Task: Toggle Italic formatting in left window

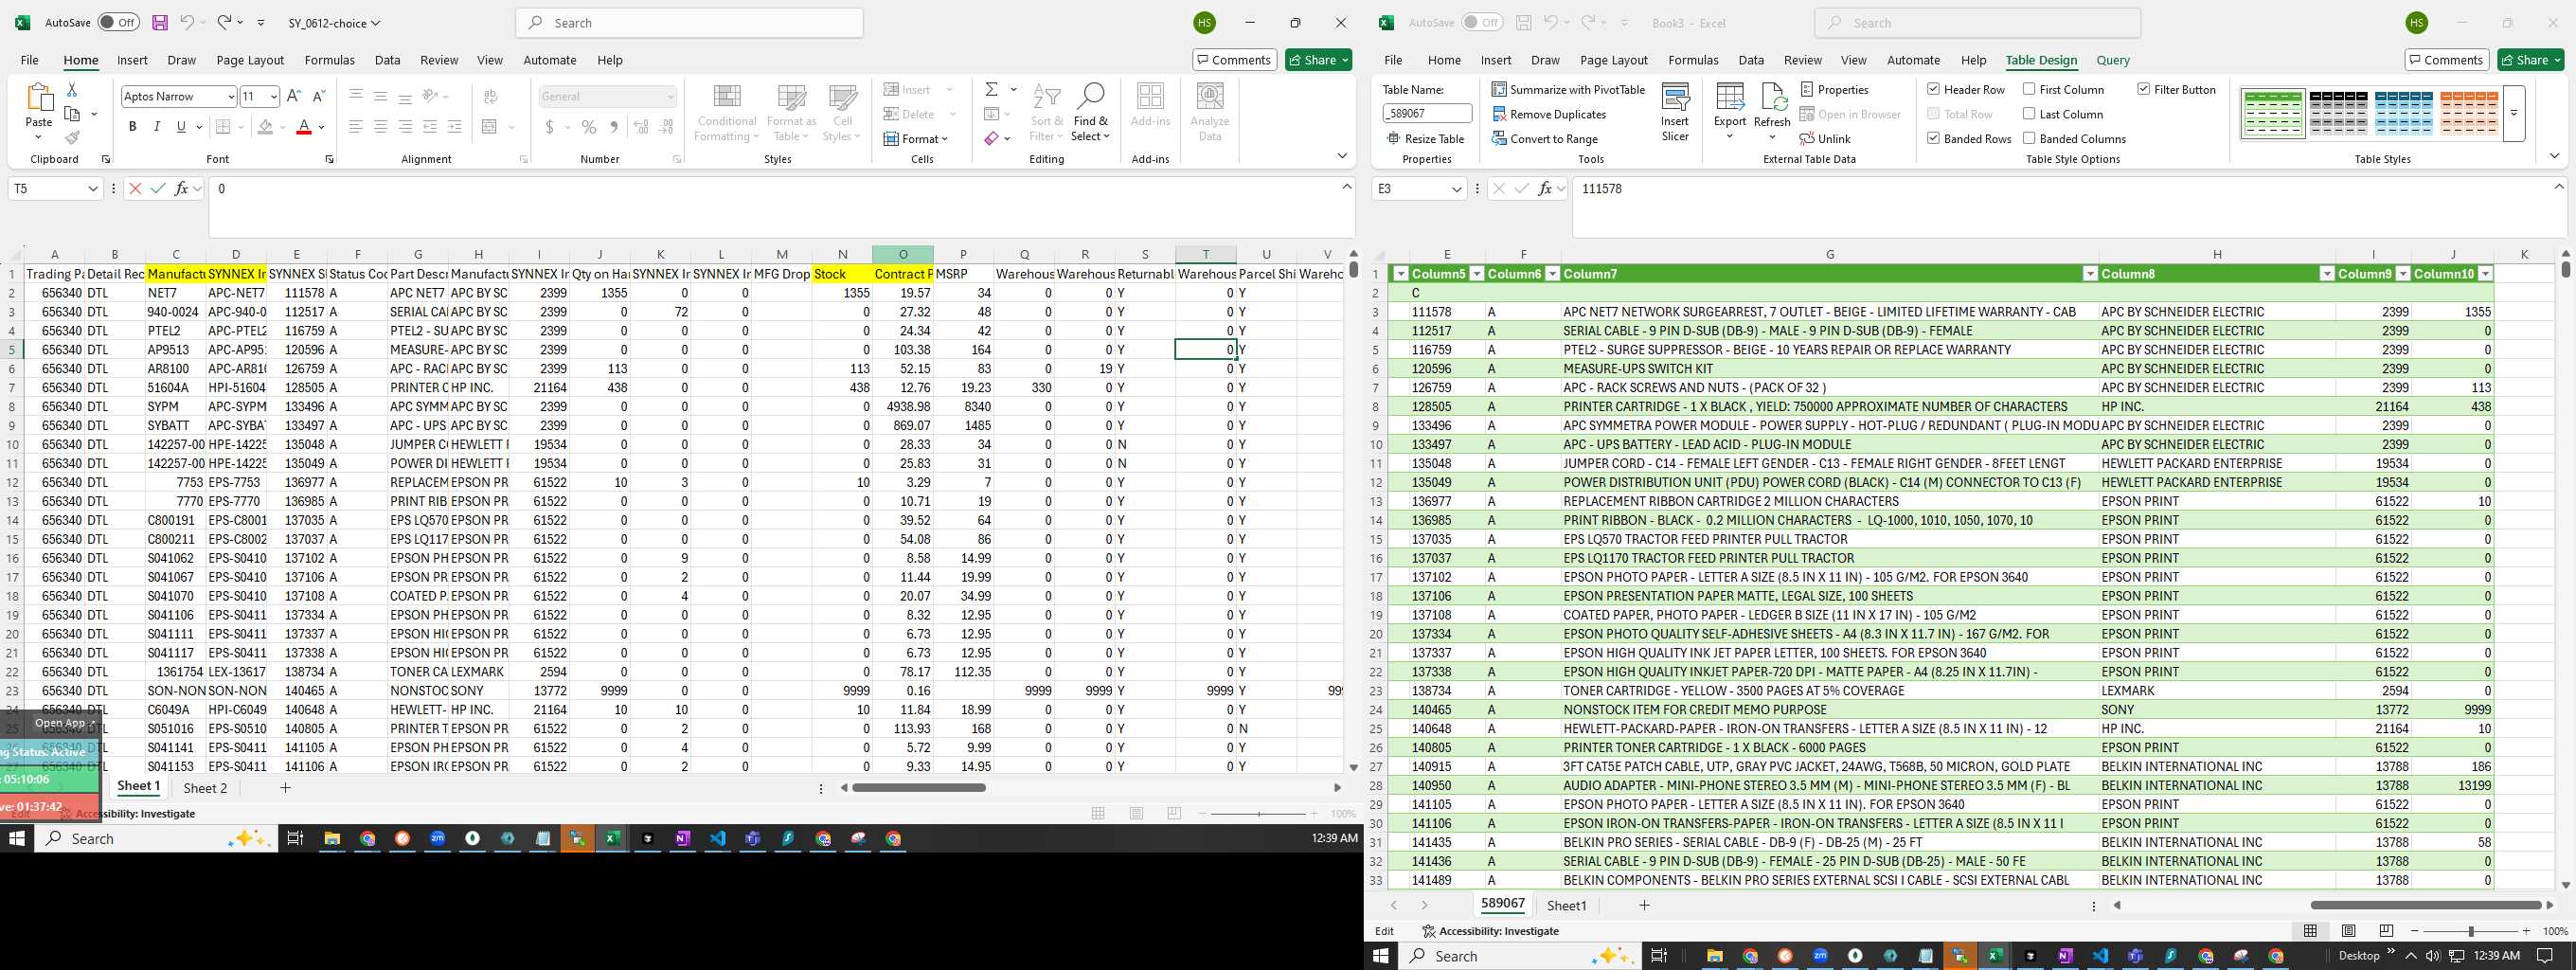Action: click(x=156, y=127)
